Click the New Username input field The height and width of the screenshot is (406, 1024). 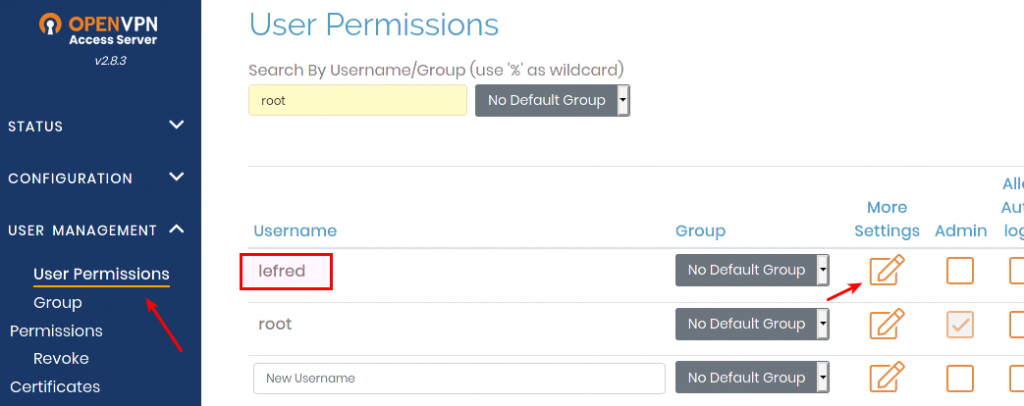point(459,379)
